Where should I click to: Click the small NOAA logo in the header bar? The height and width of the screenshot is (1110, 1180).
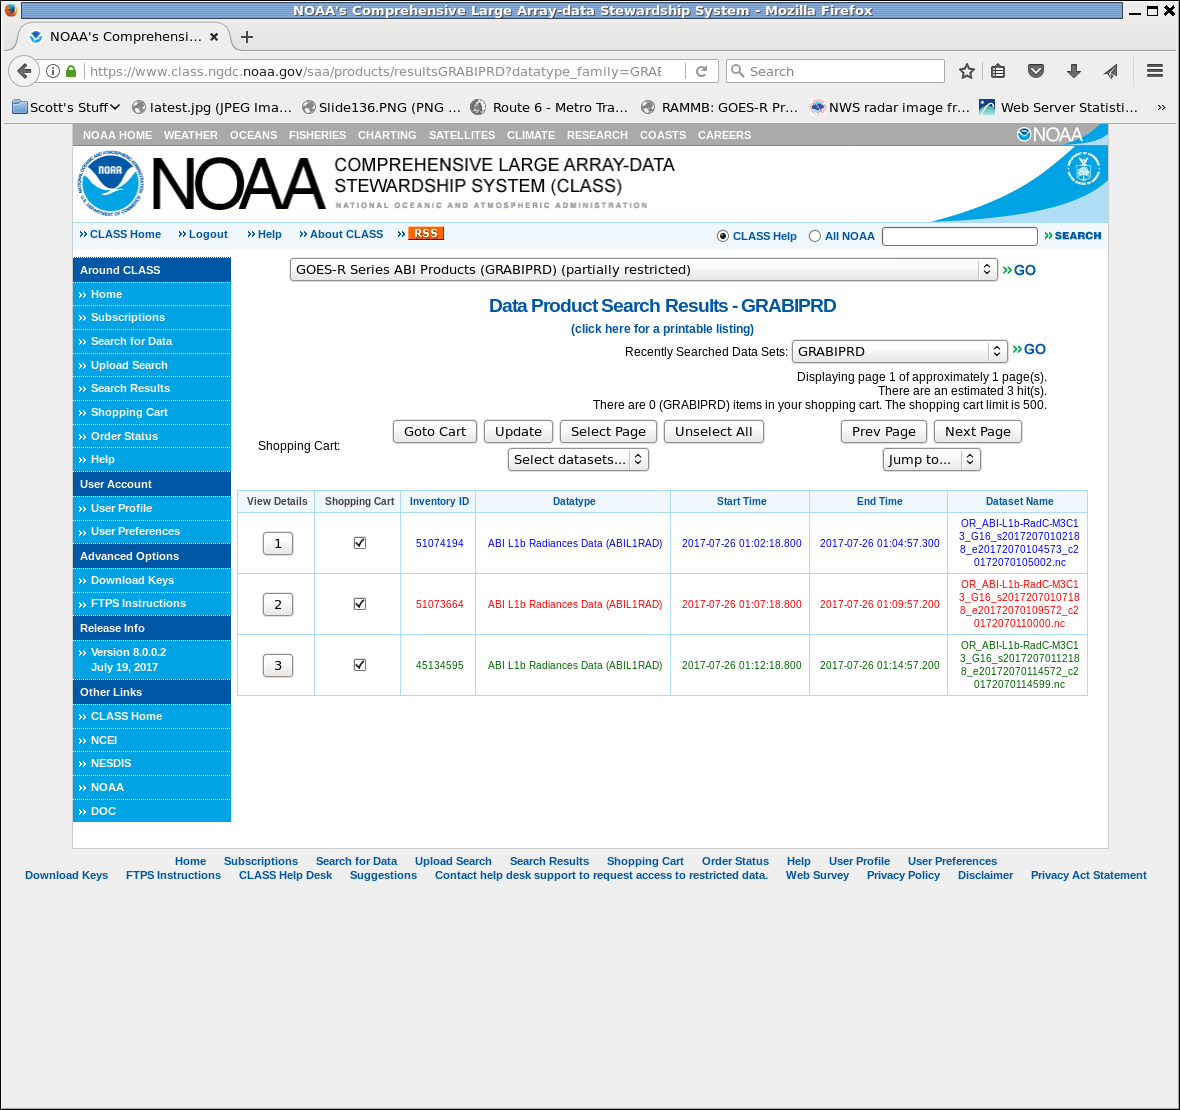(x=1050, y=135)
